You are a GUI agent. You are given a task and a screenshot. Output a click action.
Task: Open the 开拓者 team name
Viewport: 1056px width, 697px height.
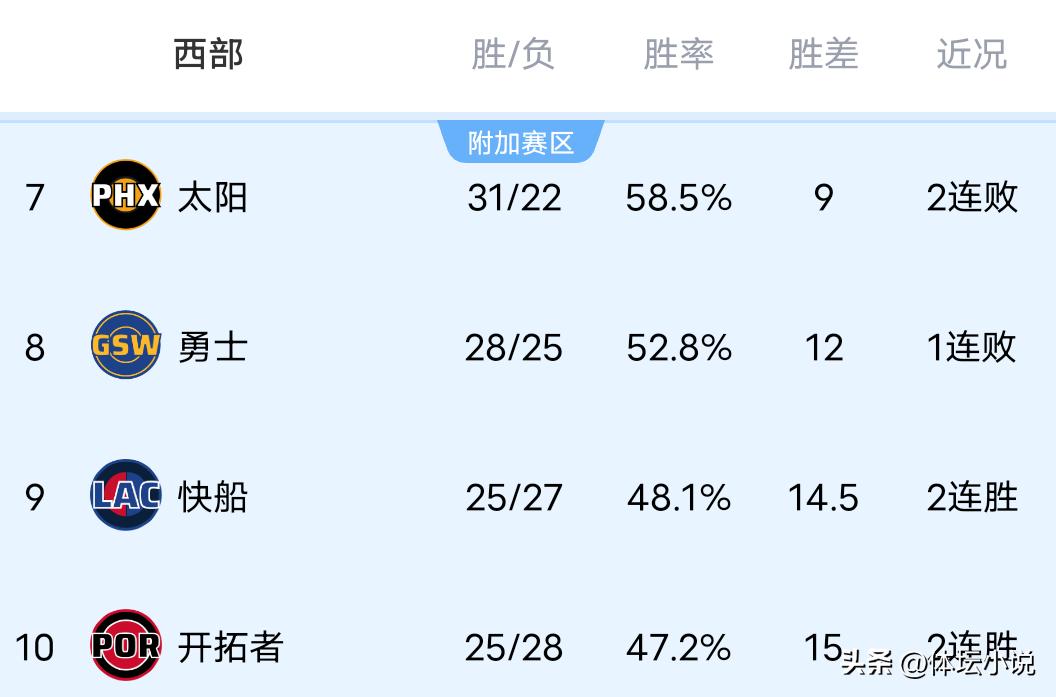[x=230, y=647]
